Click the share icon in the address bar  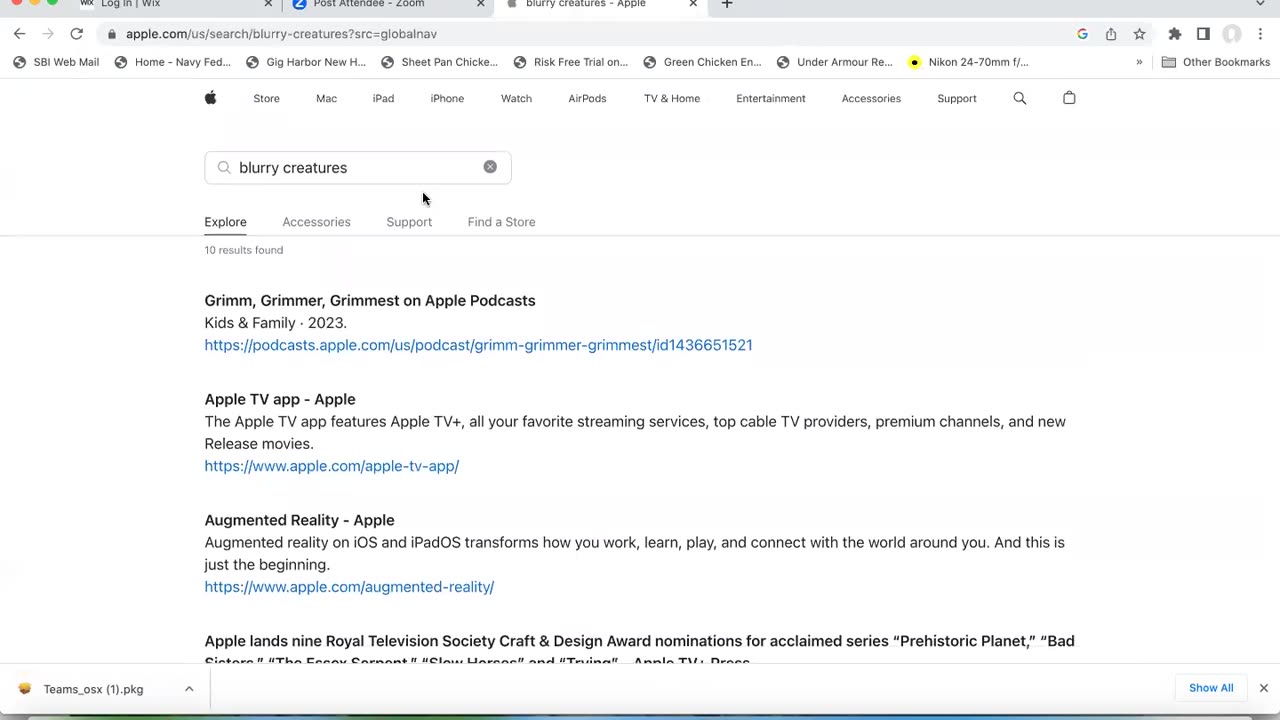pyautogui.click(x=1111, y=34)
